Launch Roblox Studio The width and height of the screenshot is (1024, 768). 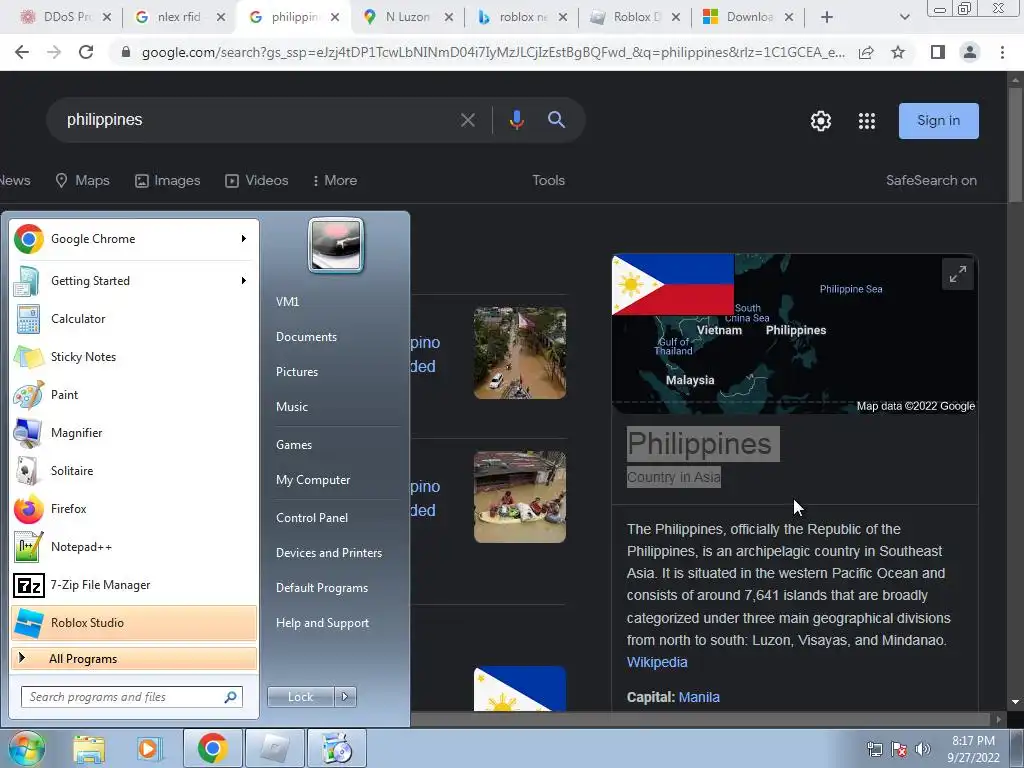coord(134,622)
